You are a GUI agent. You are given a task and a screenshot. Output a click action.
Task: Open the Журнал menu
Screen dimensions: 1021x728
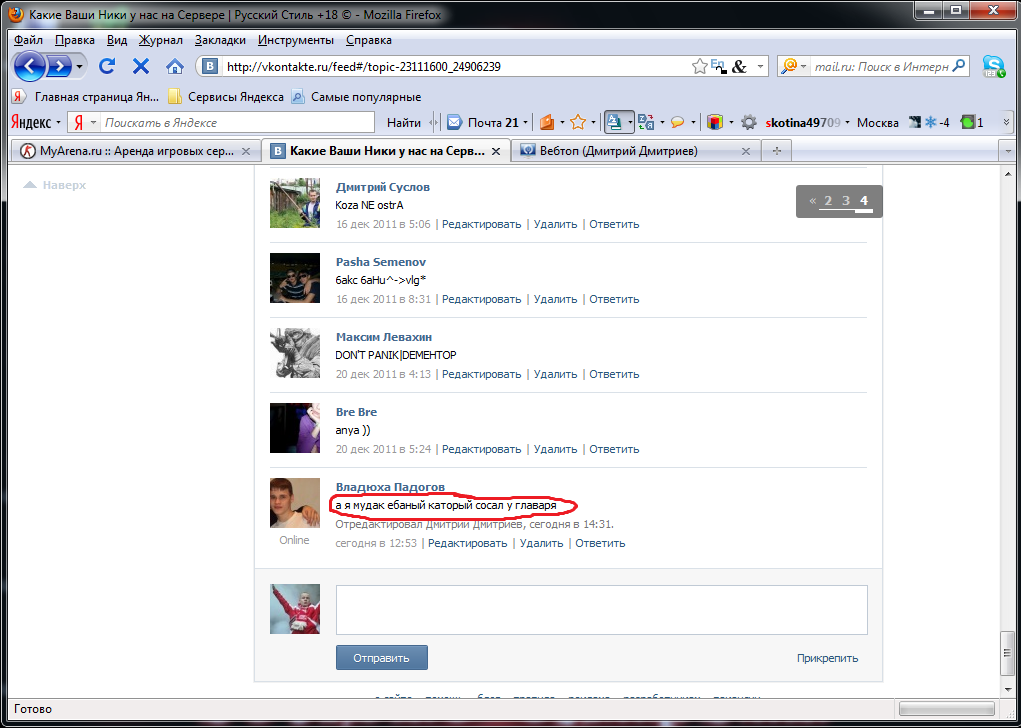161,40
